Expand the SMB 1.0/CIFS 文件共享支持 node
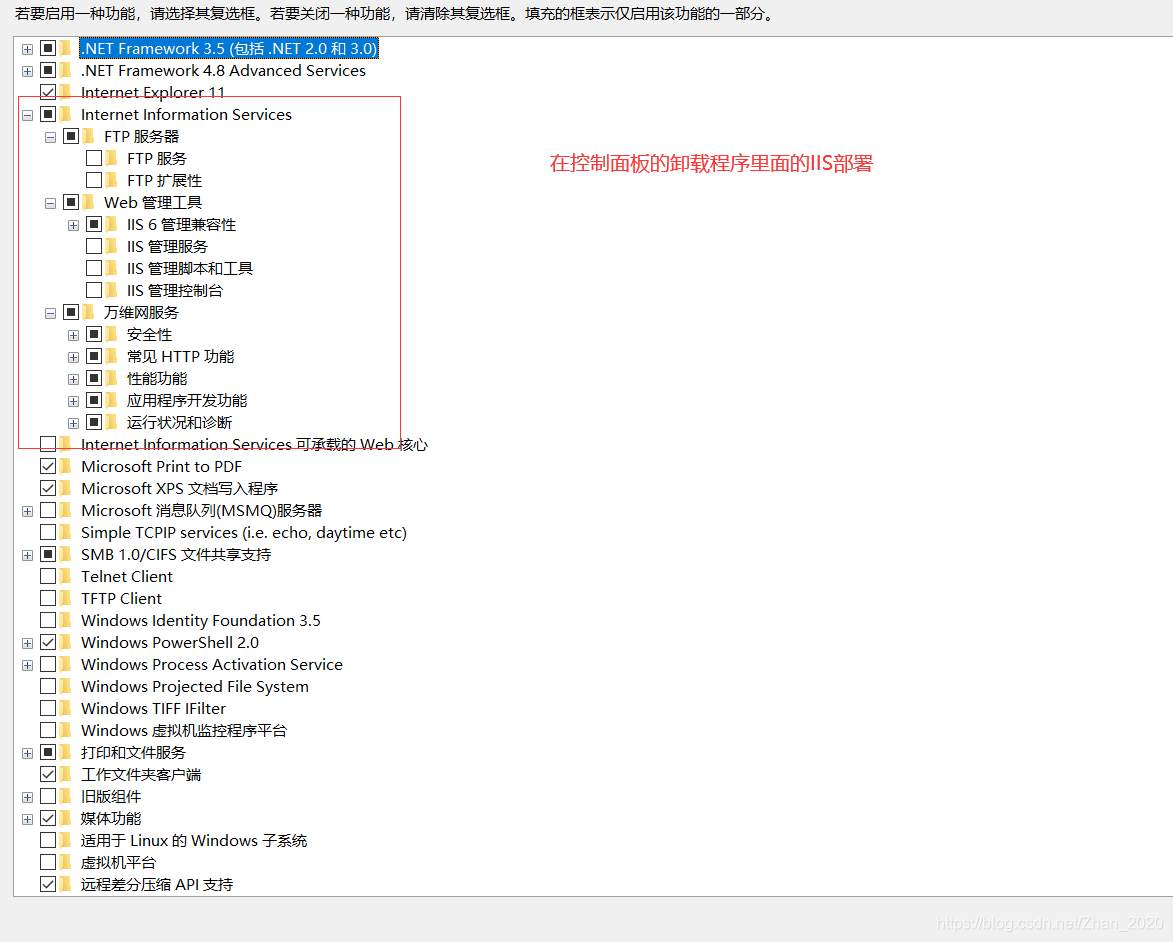This screenshot has width=1173, height=942. (x=28, y=555)
